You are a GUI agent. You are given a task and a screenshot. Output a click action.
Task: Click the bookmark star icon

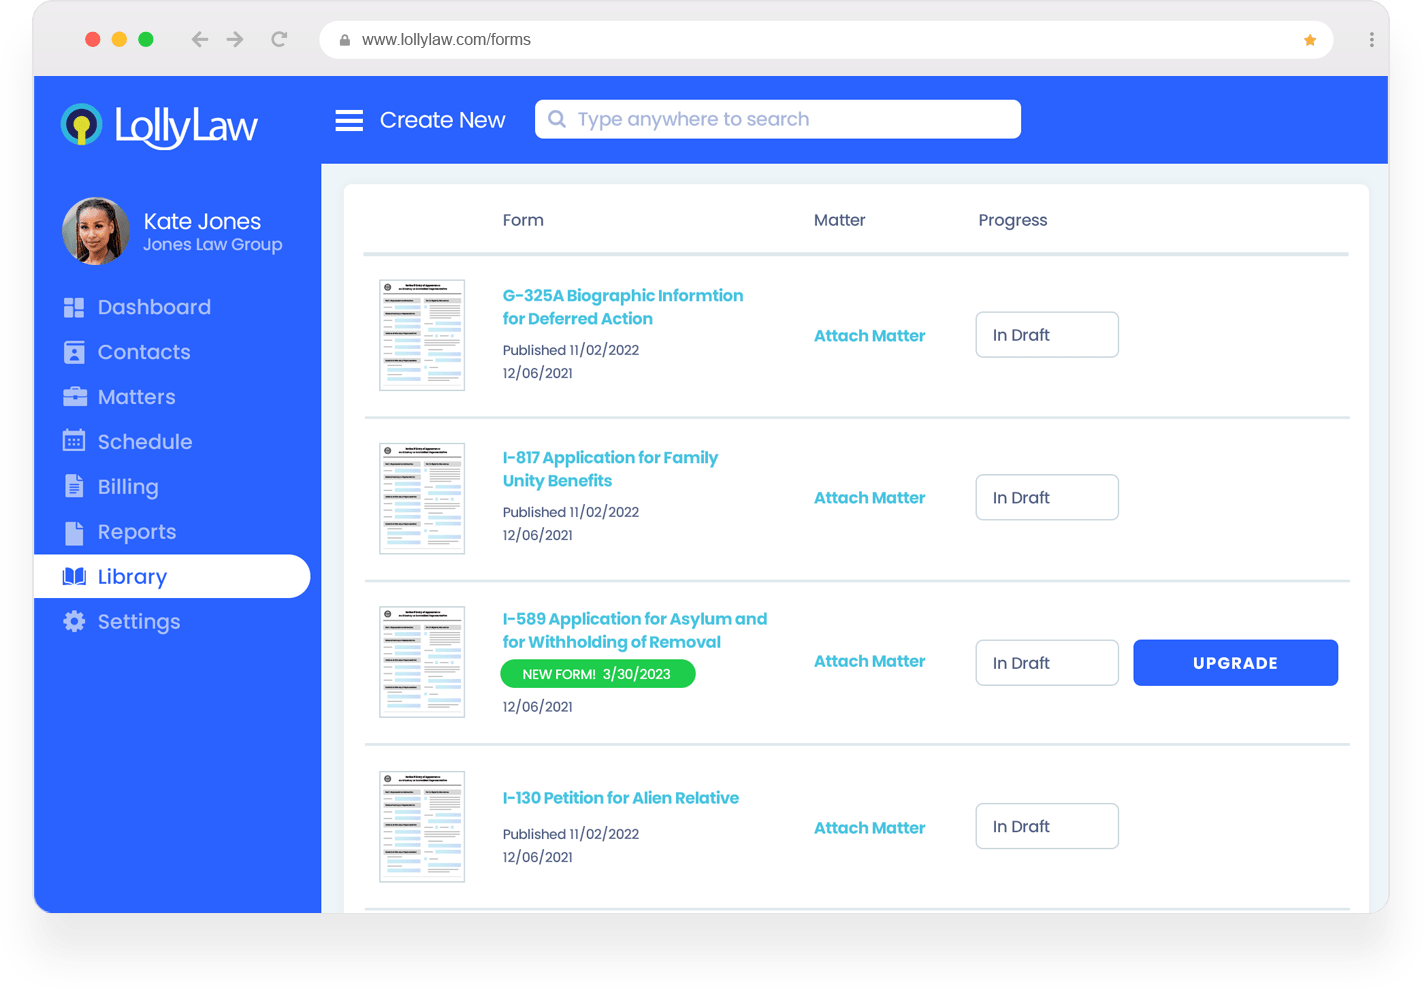tap(1310, 40)
